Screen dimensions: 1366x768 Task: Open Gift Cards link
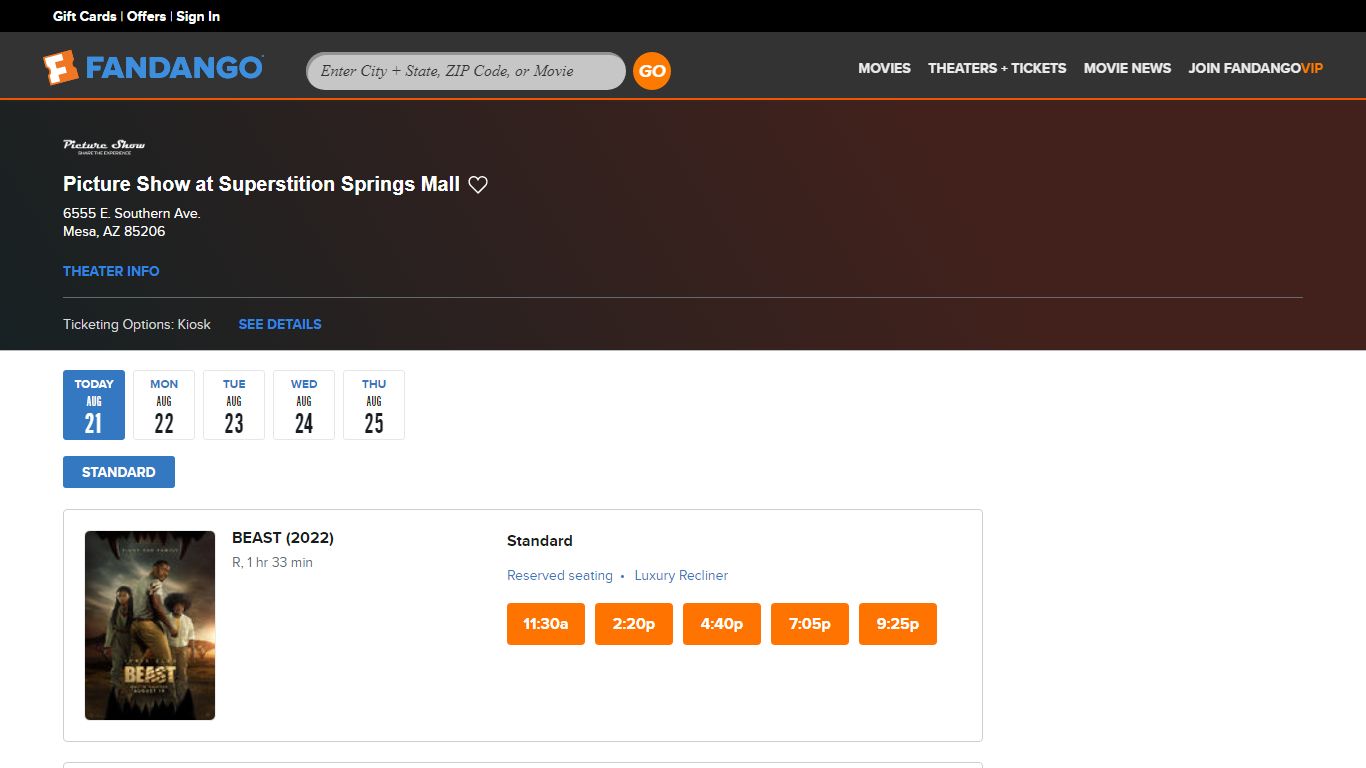[85, 16]
